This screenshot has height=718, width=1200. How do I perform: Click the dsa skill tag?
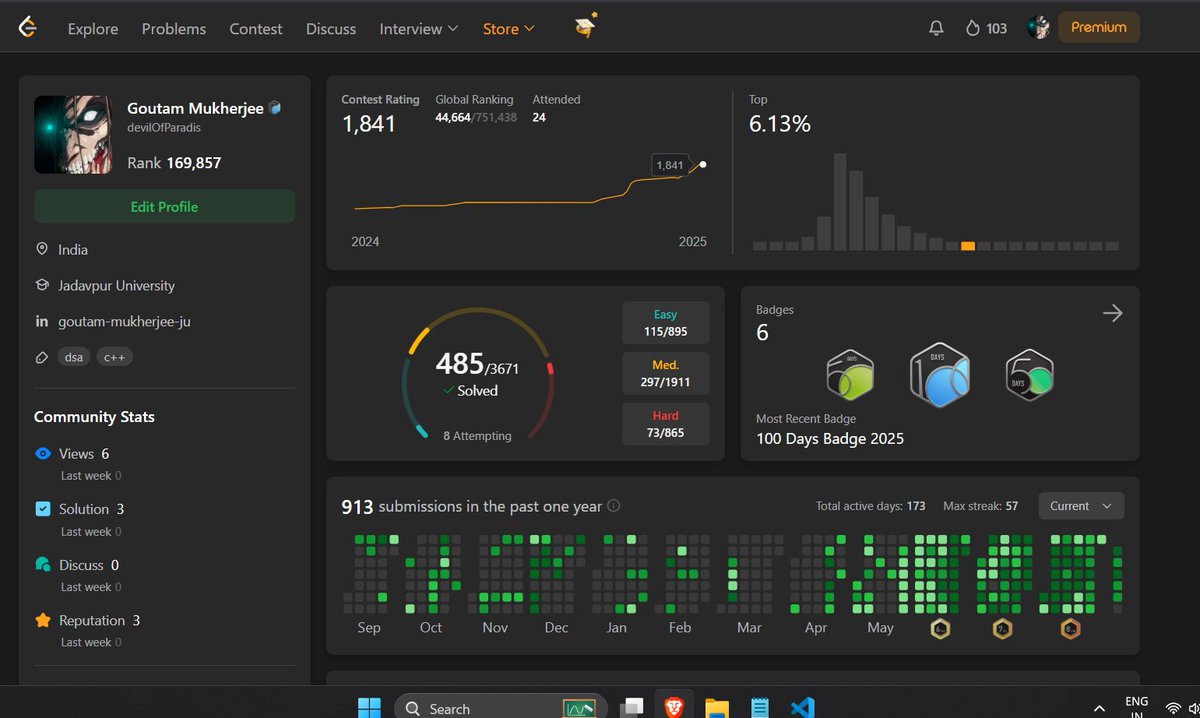tap(73, 357)
